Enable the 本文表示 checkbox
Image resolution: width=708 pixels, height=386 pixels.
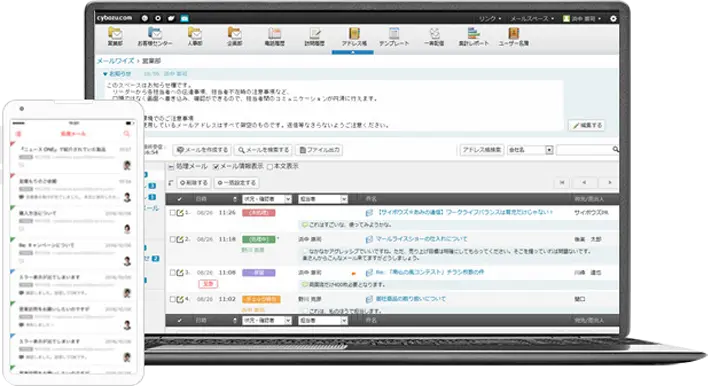[270, 167]
